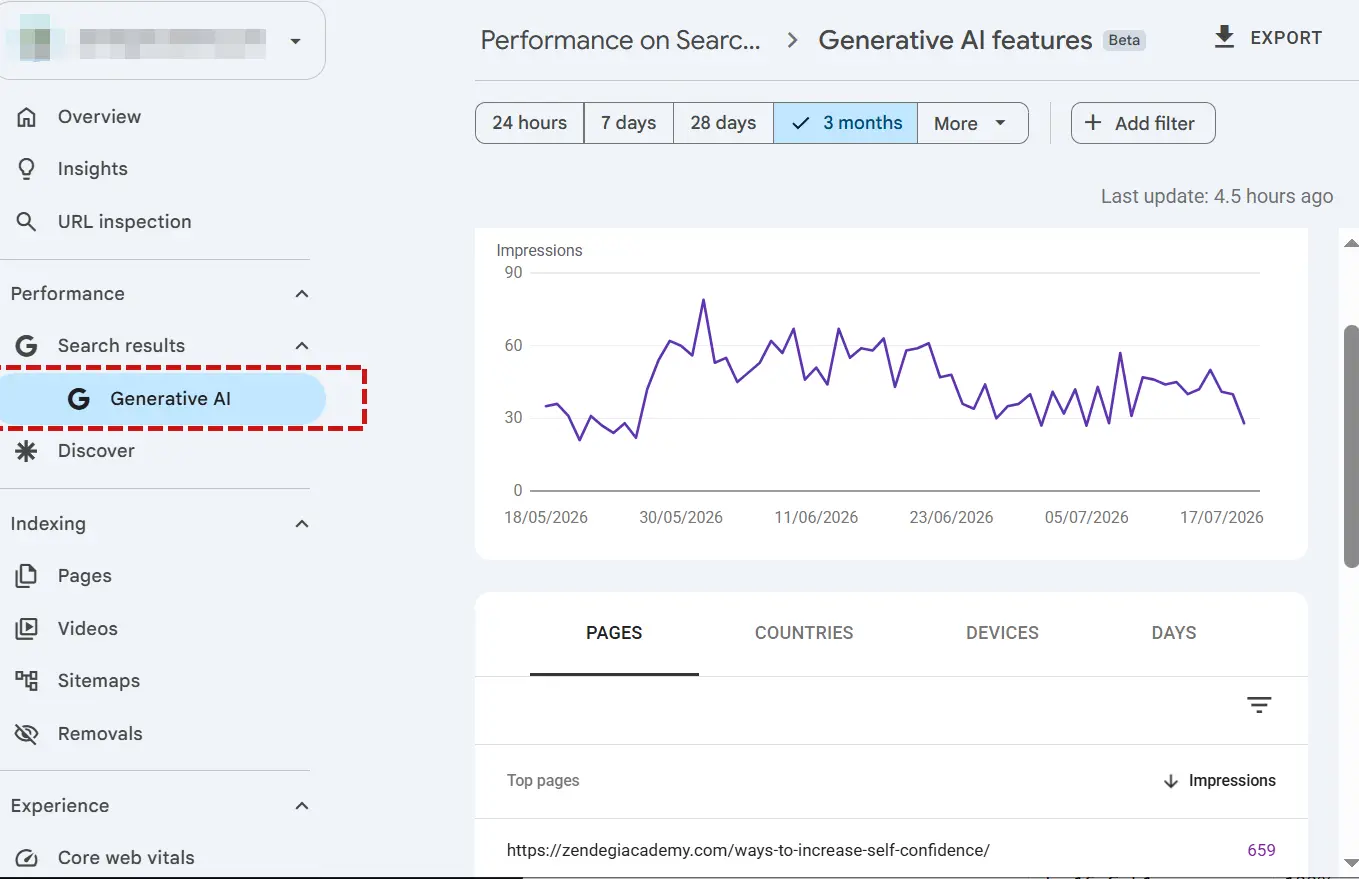Switch to the Devices tab
The width and height of the screenshot is (1359, 879).
pos(1002,633)
